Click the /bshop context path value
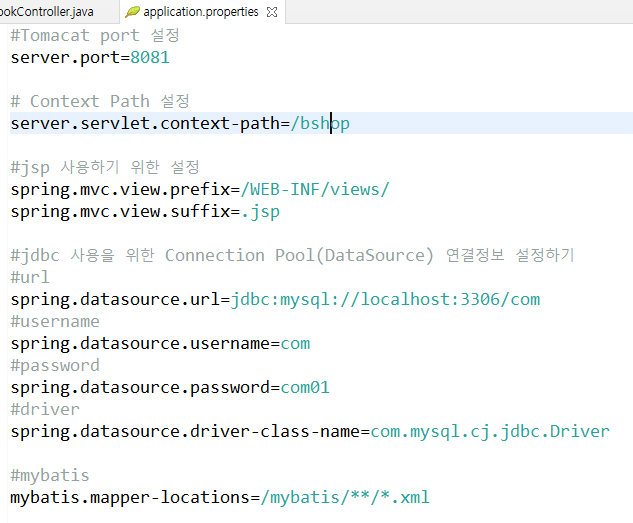The height and width of the screenshot is (523, 633). tap(320, 123)
